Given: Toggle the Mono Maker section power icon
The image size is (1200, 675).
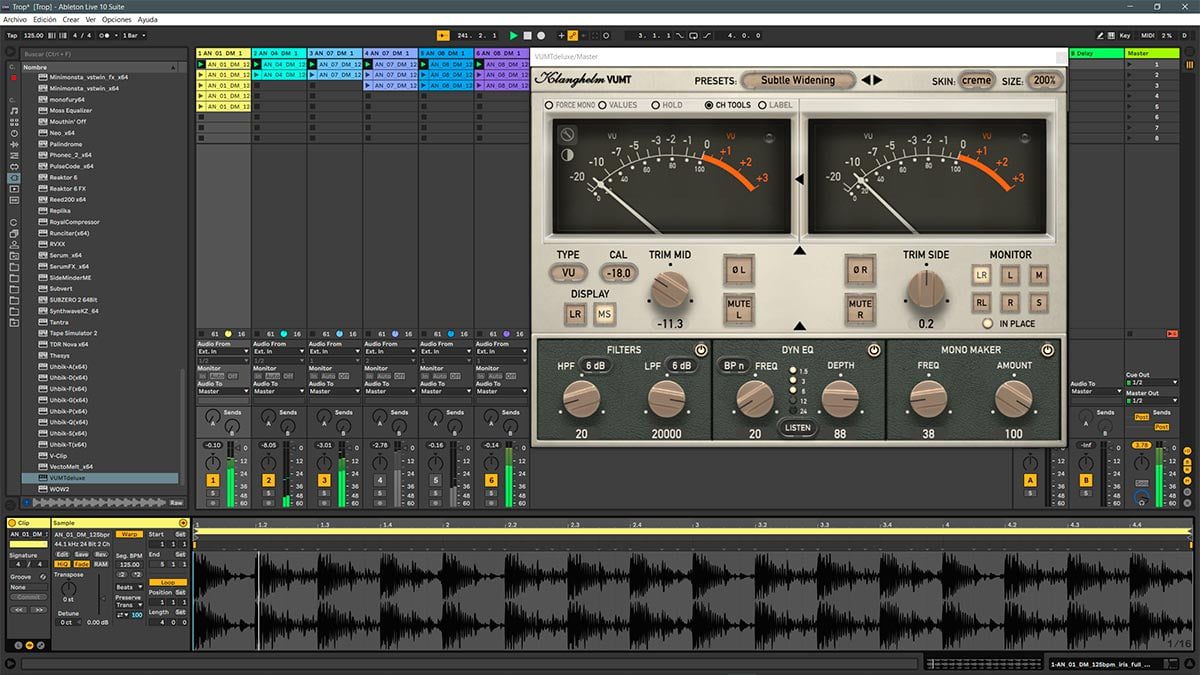Looking at the screenshot, I should pyautogui.click(x=1048, y=351).
